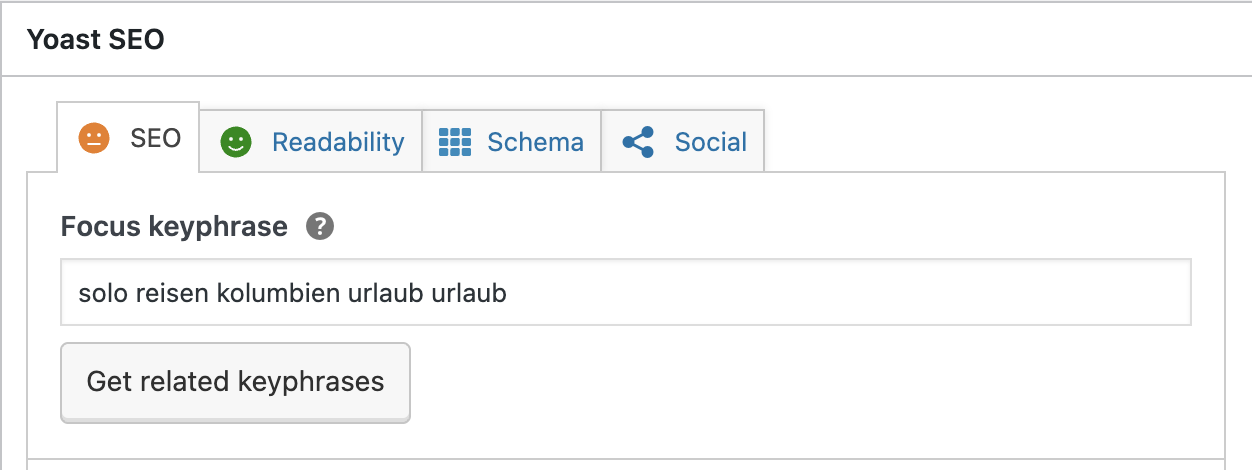Open the Focus keyphrase help question mark
The image size is (1252, 470).
320,227
